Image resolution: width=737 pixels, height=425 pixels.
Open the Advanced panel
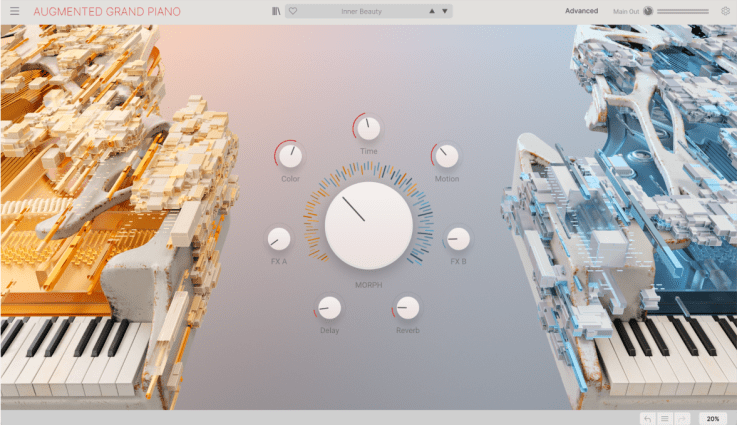coord(581,11)
